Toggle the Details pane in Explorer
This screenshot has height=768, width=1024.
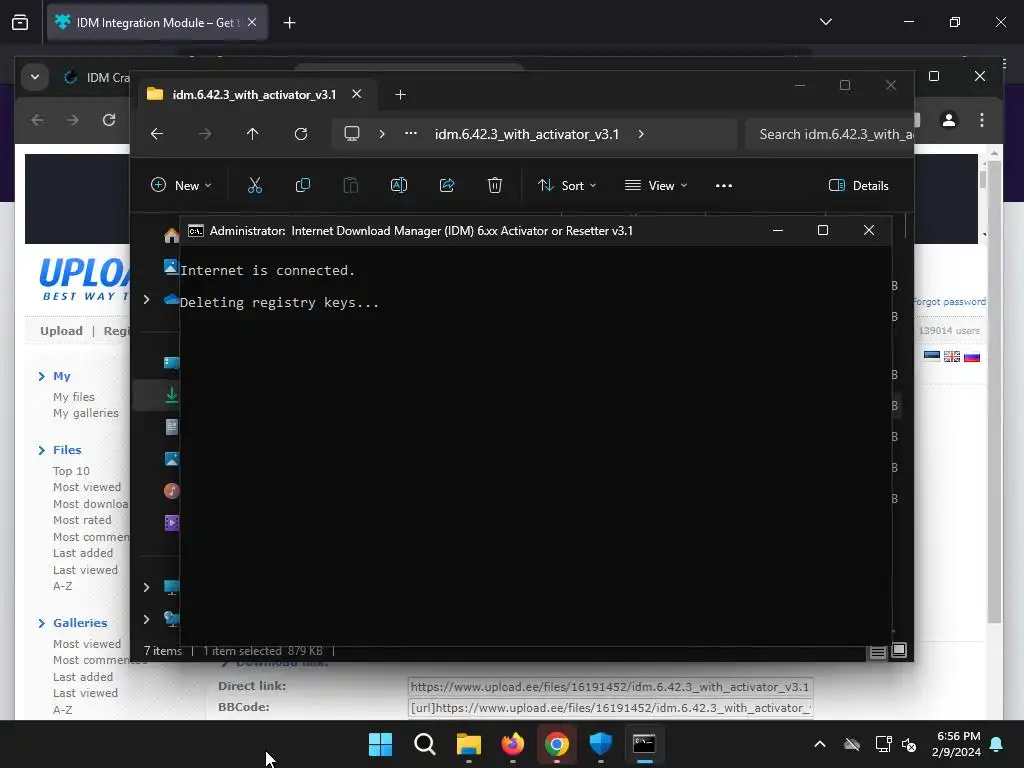(859, 185)
